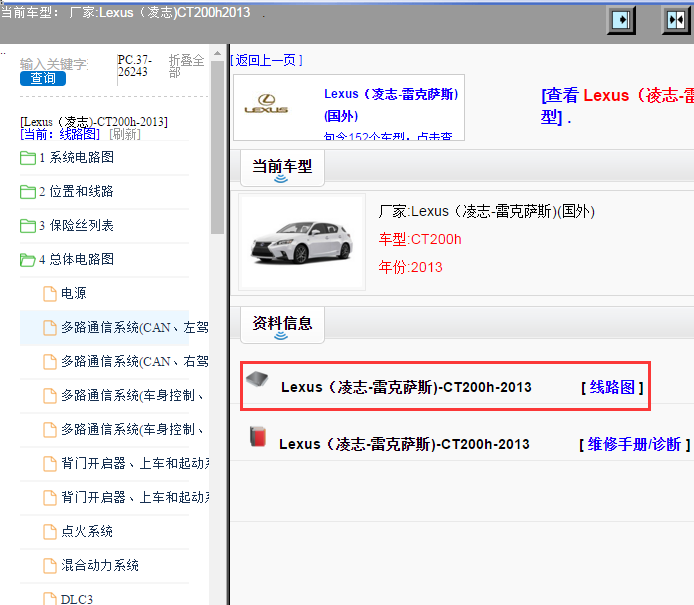Open 电源 wiring diagram entry
This screenshot has height=605, width=694.
click(73, 293)
